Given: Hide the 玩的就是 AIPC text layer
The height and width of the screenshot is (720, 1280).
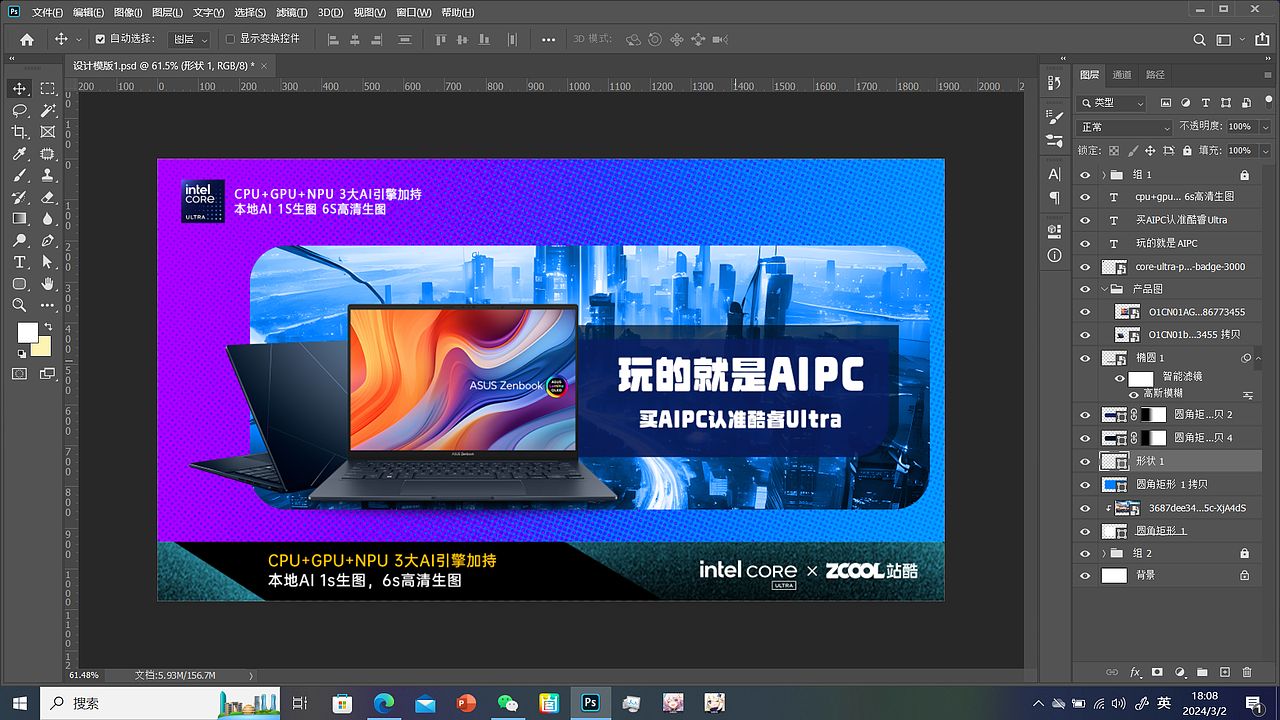Looking at the screenshot, I should [x=1085, y=243].
